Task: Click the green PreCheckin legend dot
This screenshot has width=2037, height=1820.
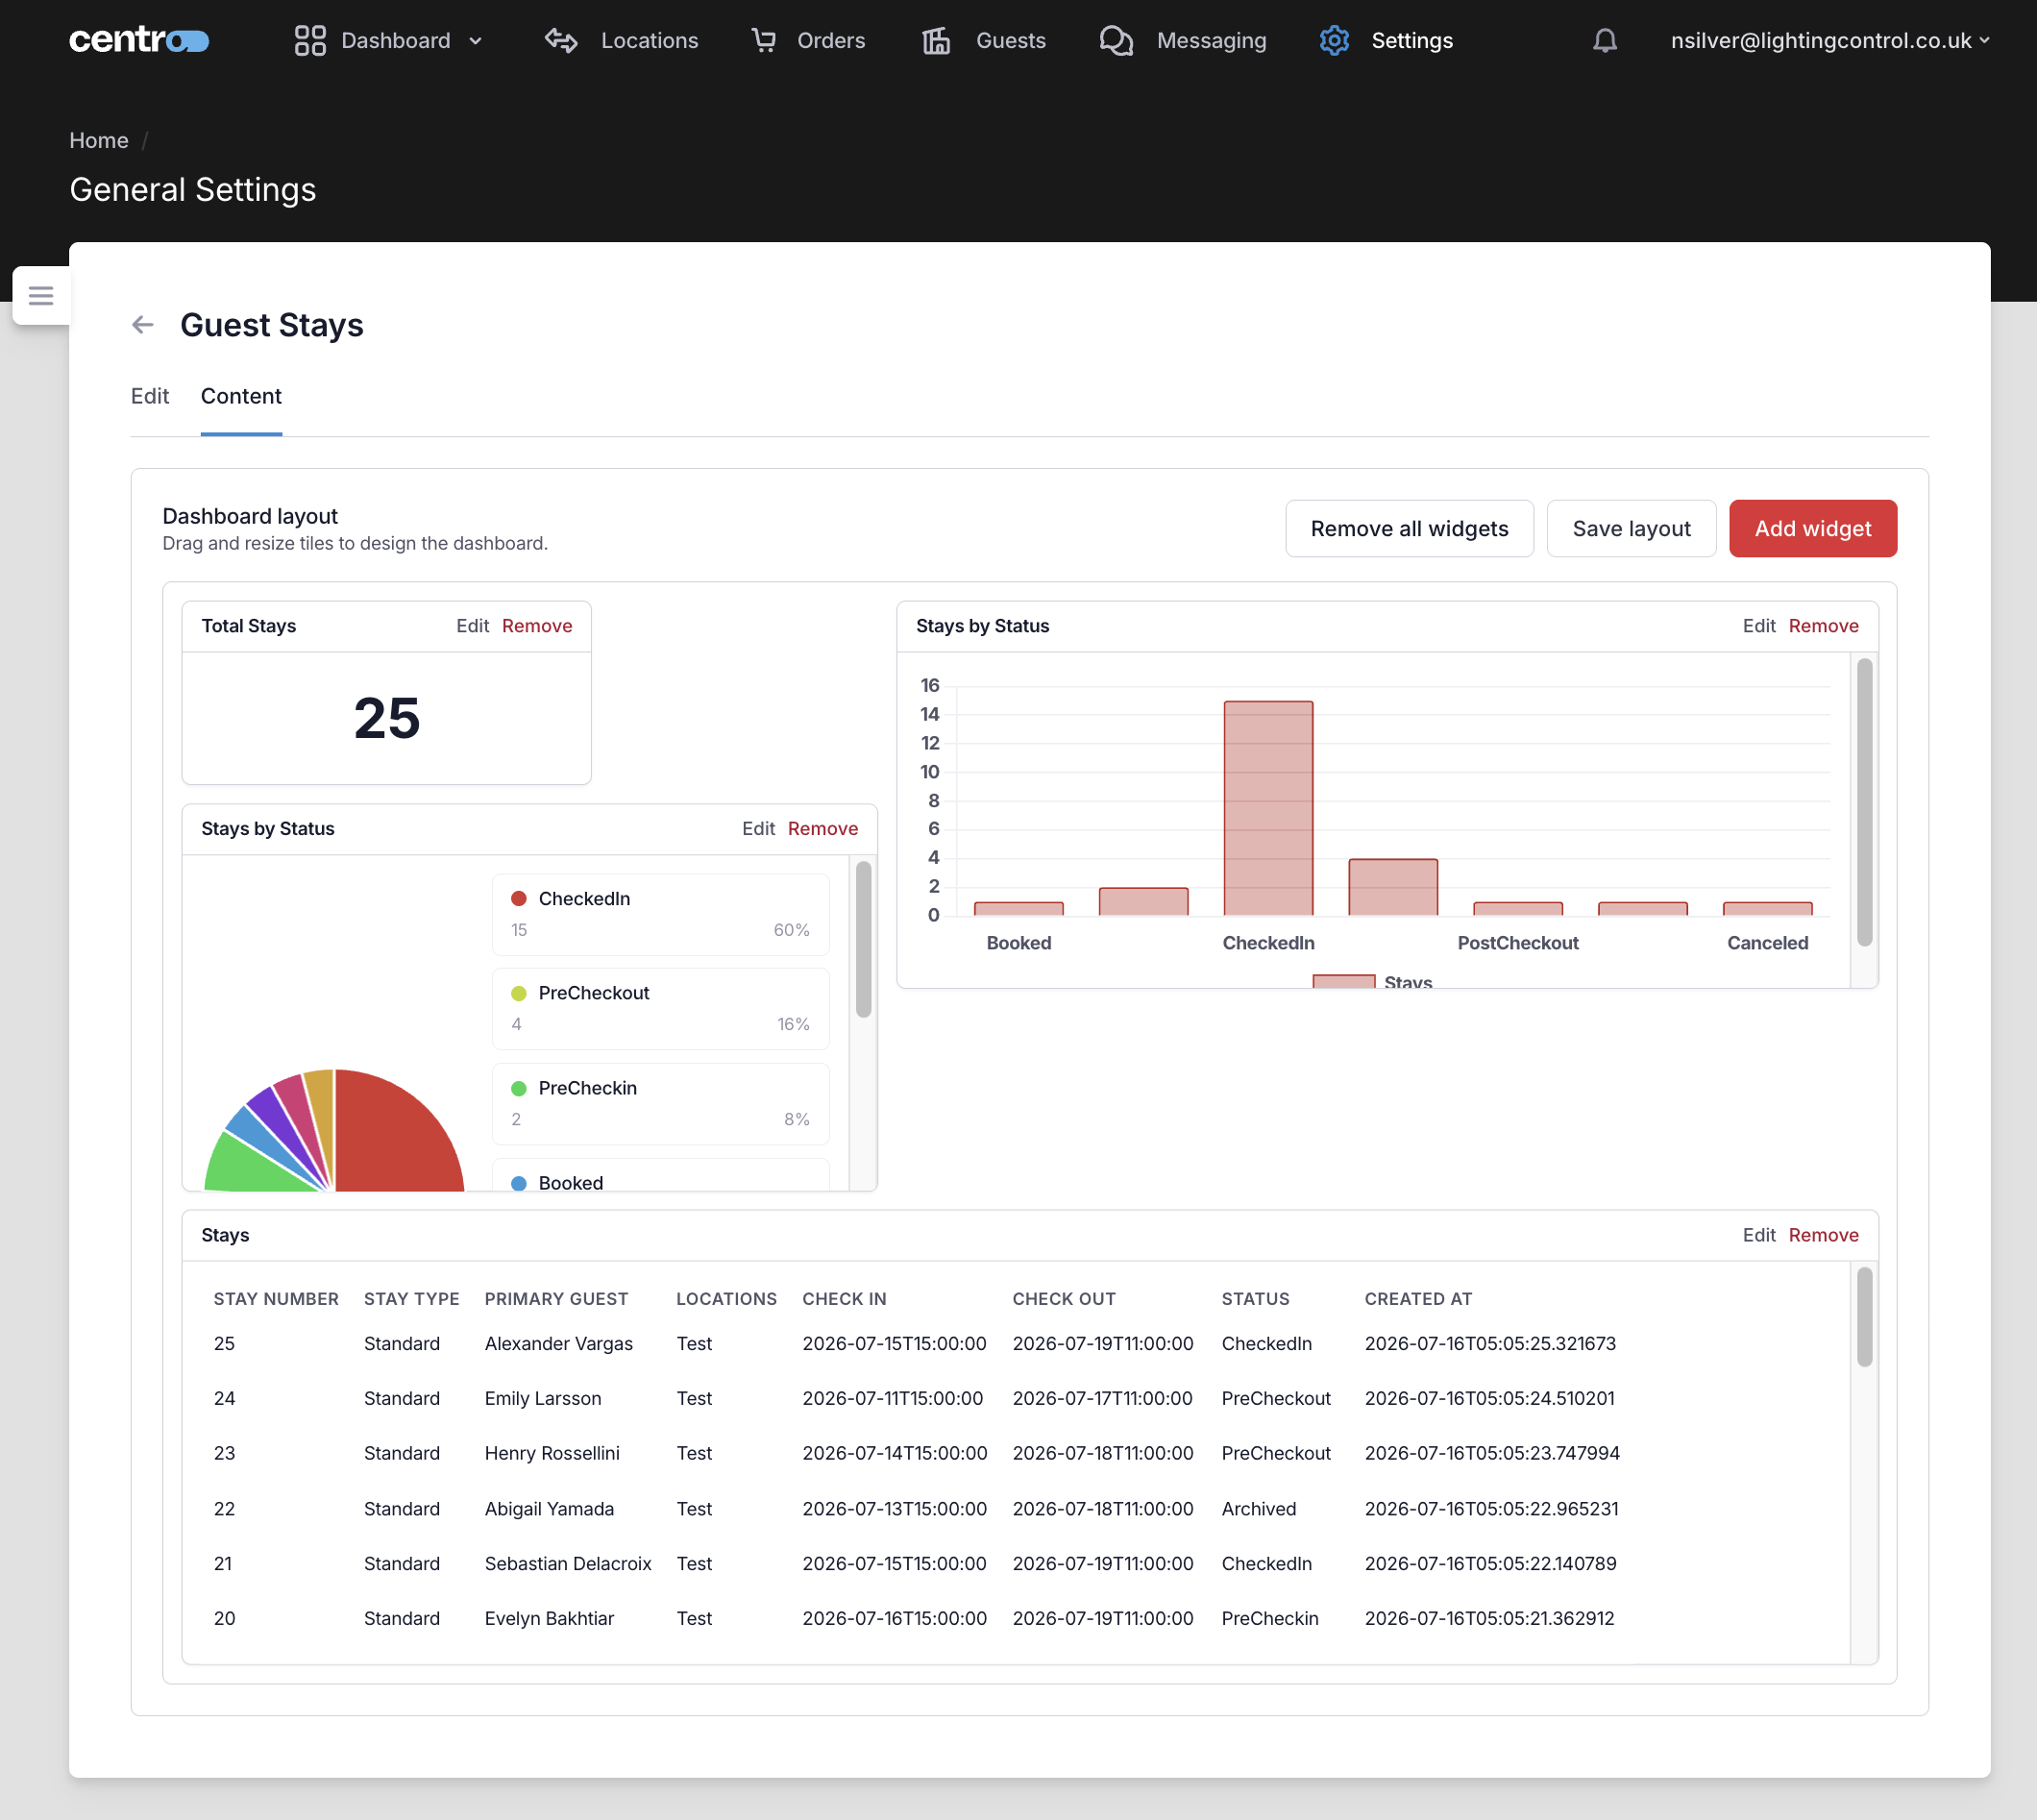Action: click(519, 1088)
